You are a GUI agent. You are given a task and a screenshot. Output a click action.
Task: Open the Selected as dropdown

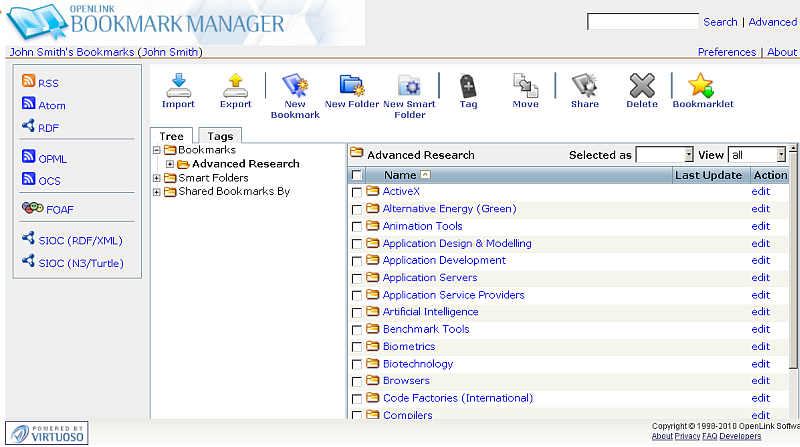(x=664, y=155)
